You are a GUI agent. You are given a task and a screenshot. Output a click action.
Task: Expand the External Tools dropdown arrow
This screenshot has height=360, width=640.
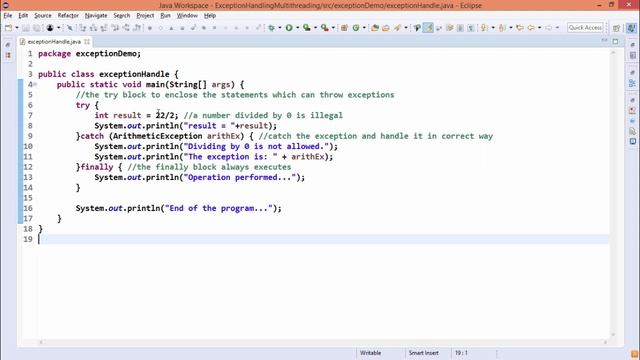coord(333,28)
